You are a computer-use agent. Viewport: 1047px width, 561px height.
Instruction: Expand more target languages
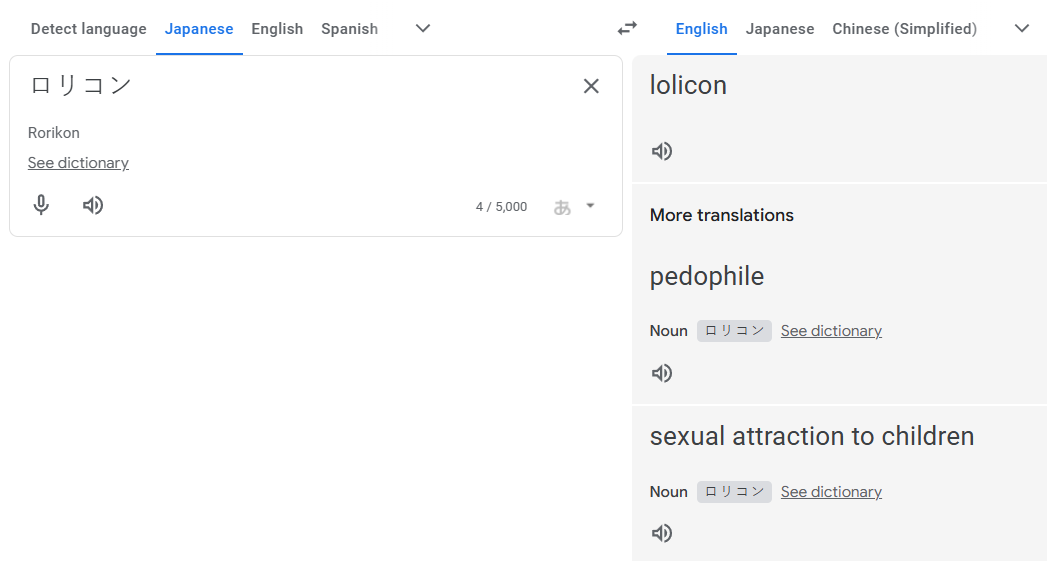(1022, 29)
